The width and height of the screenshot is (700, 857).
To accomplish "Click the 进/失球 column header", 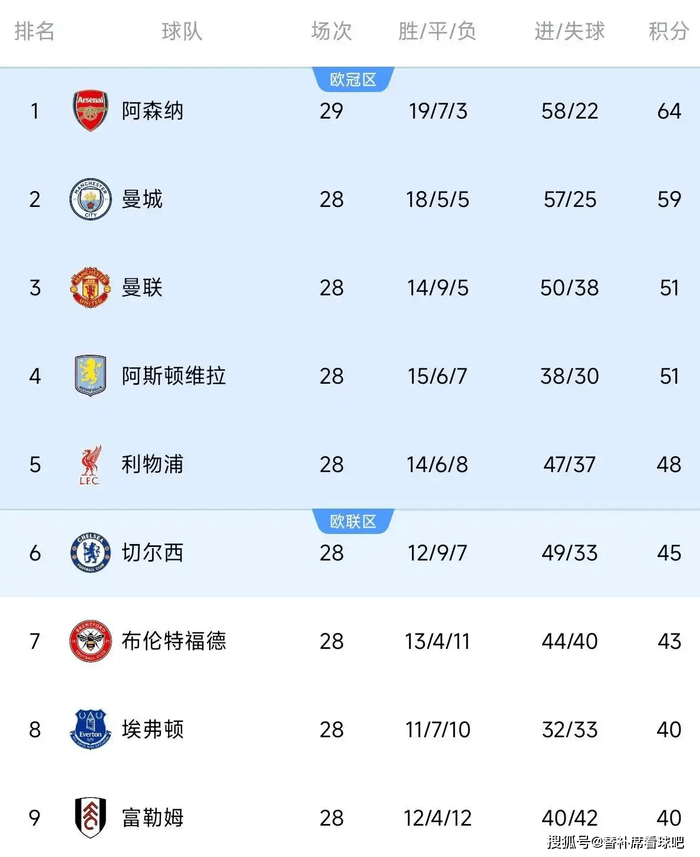I will pyautogui.click(x=569, y=31).
